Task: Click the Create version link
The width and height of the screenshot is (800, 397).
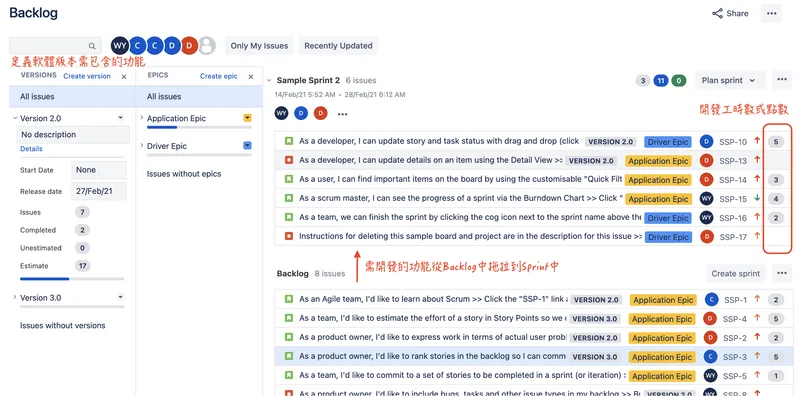Action: point(87,76)
